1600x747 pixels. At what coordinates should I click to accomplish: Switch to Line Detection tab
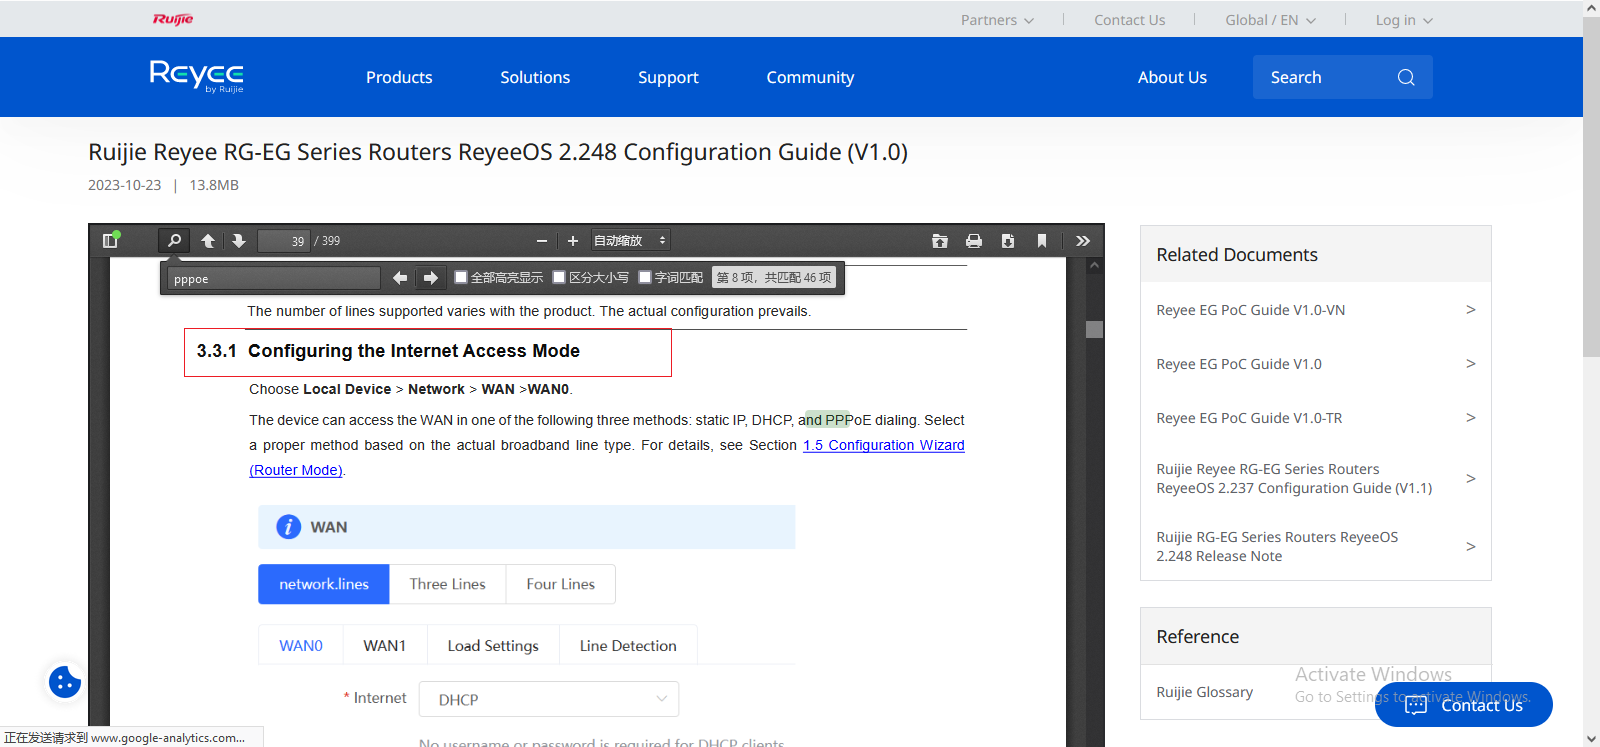(x=628, y=645)
